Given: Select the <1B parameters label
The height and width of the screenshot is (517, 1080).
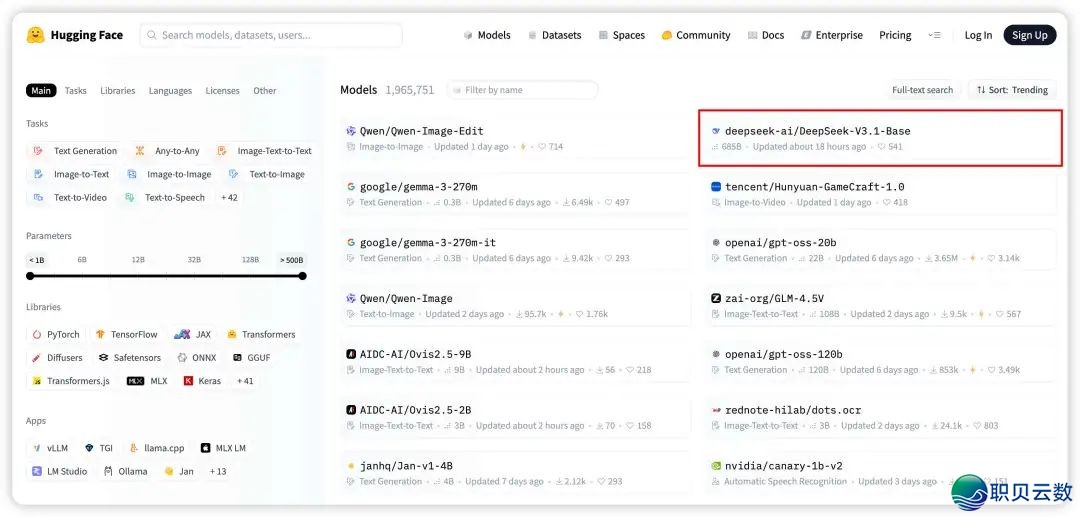Looking at the screenshot, I should [x=36, y=260].
